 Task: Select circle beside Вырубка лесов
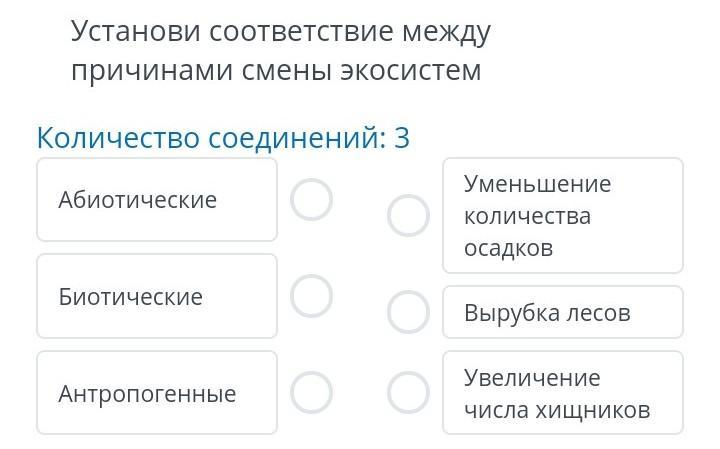408,313
